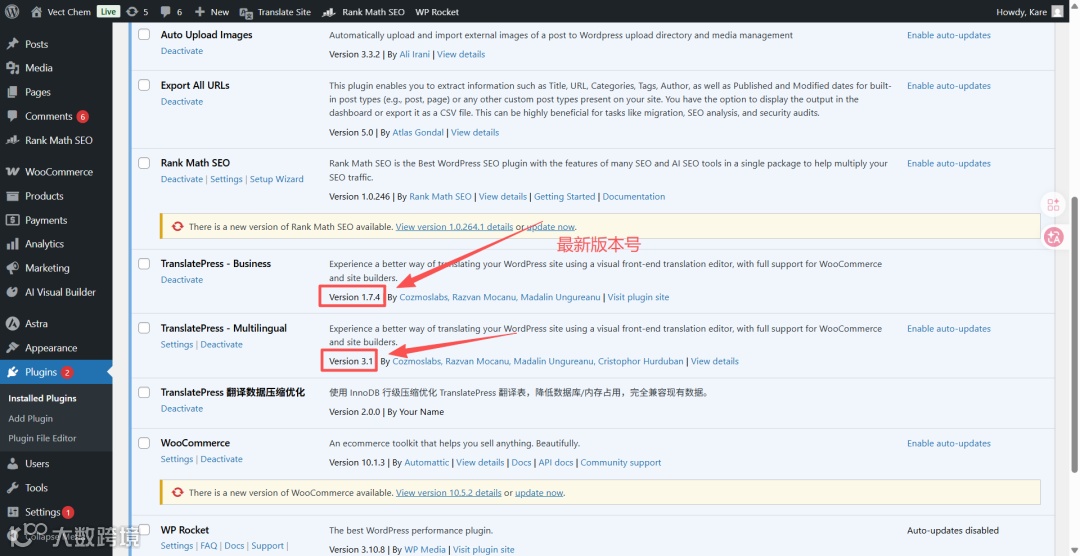Click Payments dollar icon in sidebar
1080x556 pixels.
(x=12, y=220)
